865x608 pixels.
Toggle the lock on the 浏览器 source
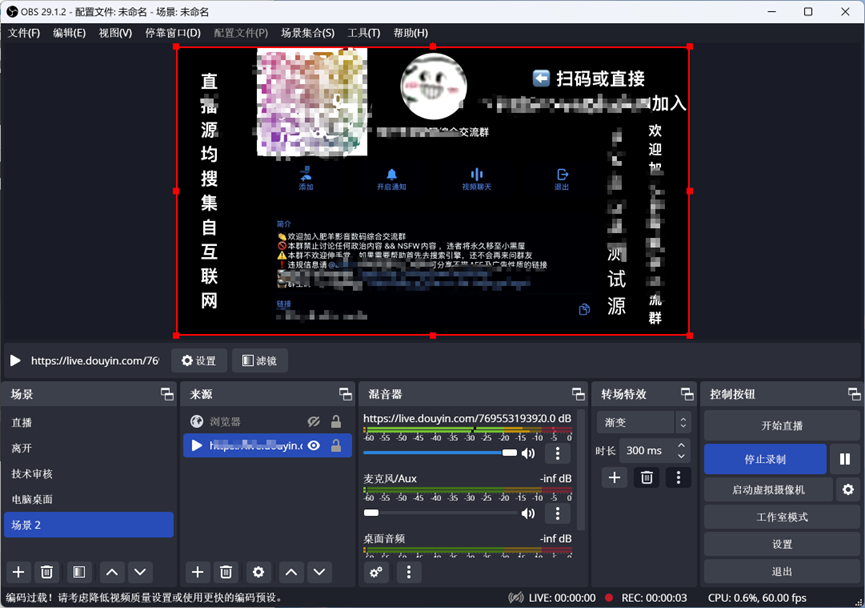click(x=336, y=422)
